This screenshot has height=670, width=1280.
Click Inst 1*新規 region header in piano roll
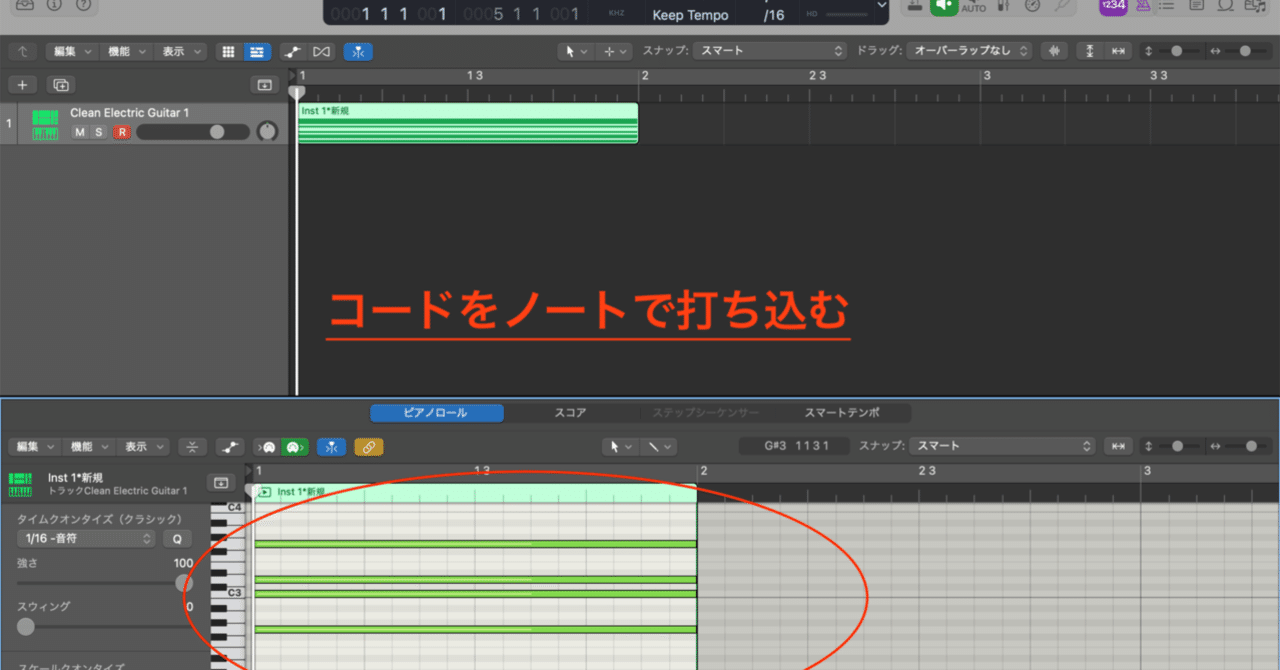pos(475,492)
